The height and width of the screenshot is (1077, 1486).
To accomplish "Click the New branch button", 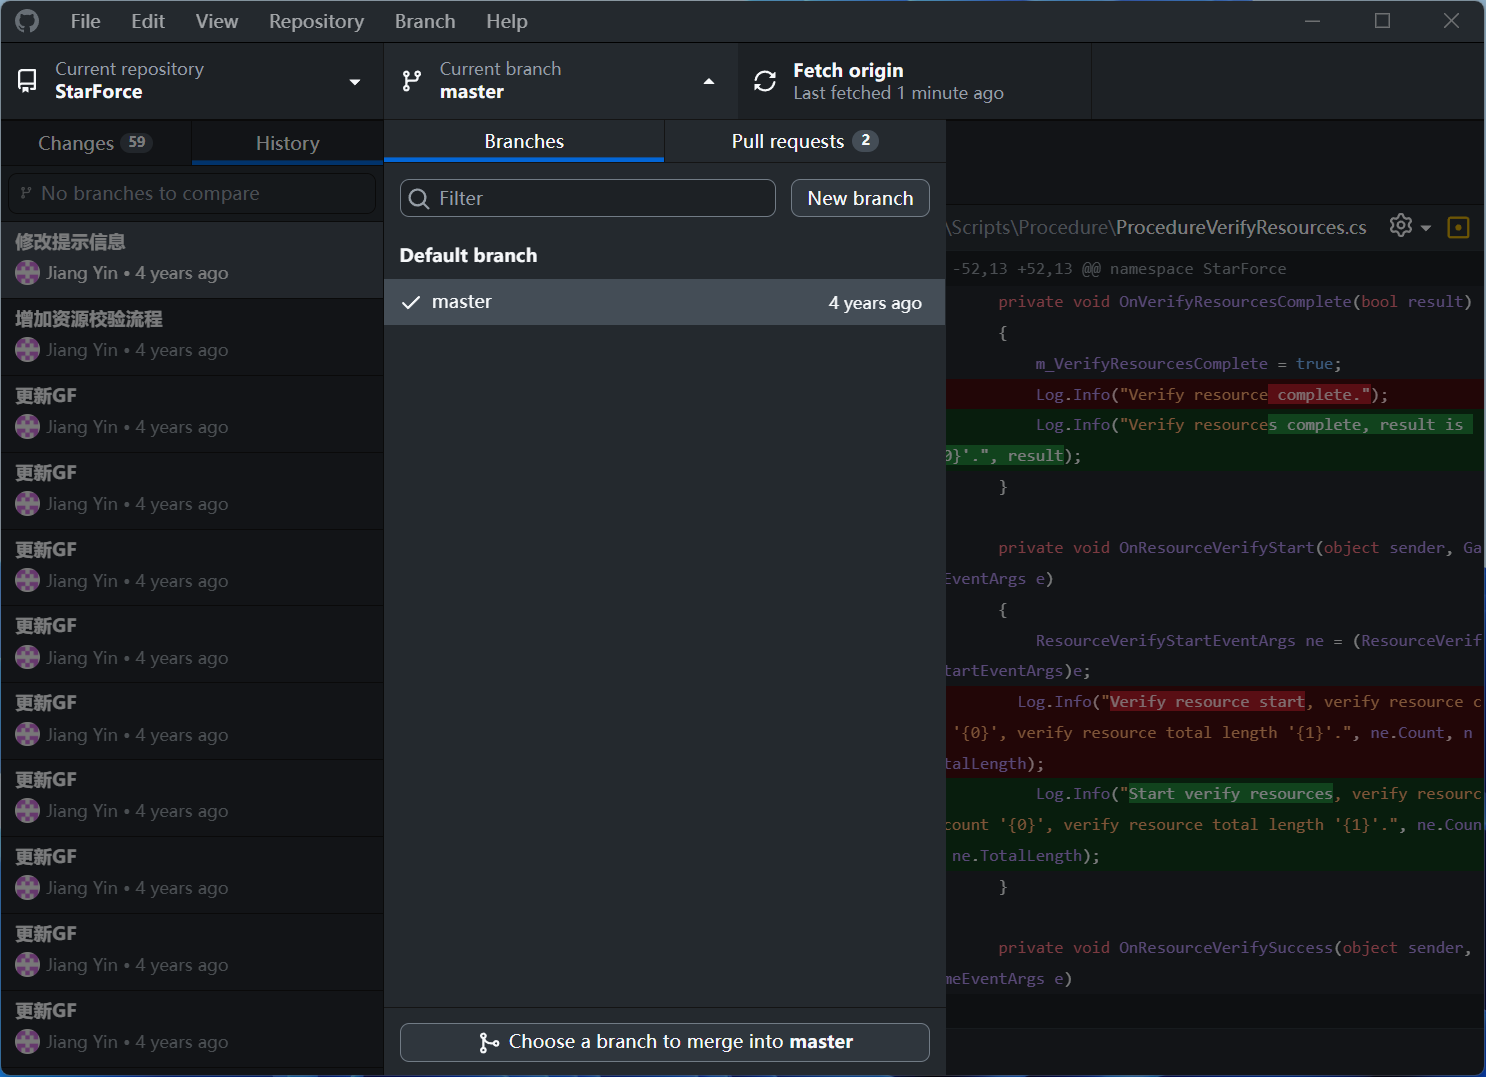I will (859, 198).
